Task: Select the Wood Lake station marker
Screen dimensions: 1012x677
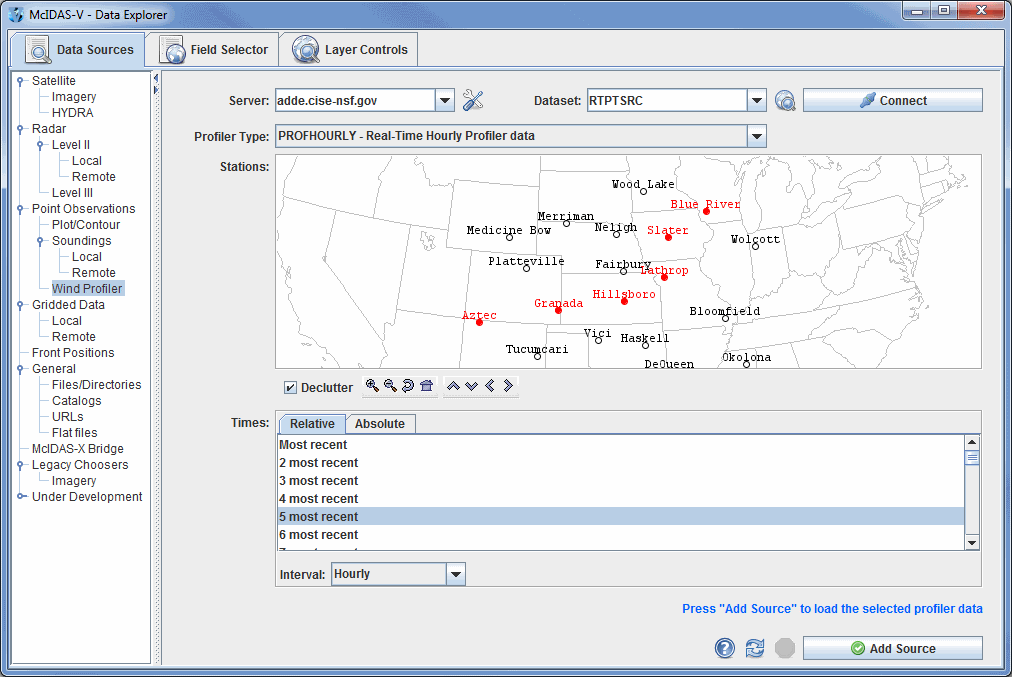Action: click(x=643, y=192)
